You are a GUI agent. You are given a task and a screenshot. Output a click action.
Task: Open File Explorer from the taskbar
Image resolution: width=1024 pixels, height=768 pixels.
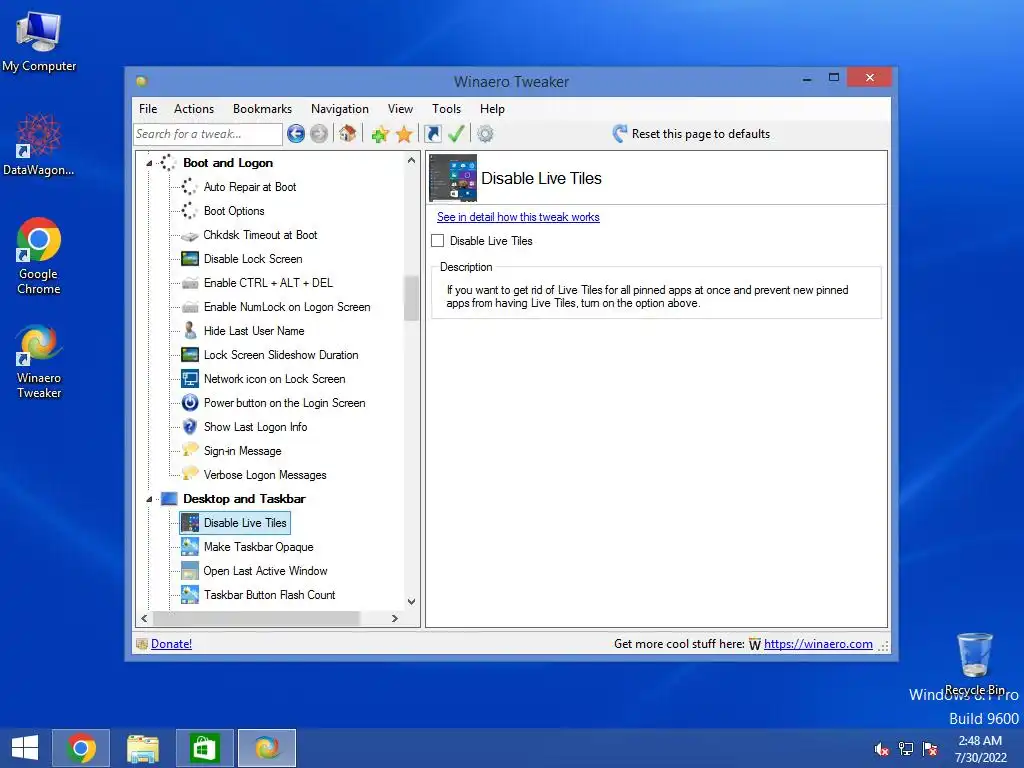tap(143, 748)
